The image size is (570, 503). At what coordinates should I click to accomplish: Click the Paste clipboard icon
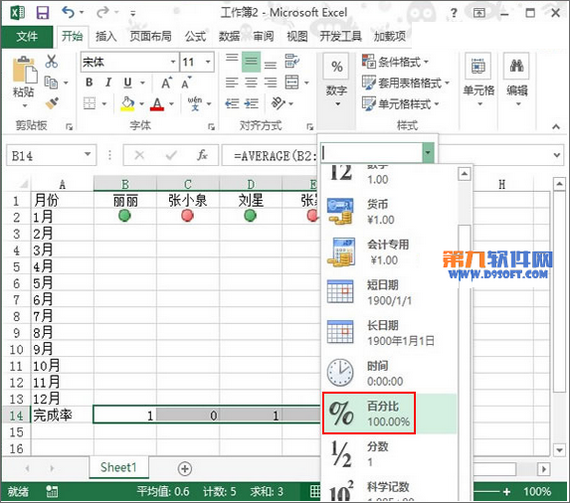[x=24, y=70]
